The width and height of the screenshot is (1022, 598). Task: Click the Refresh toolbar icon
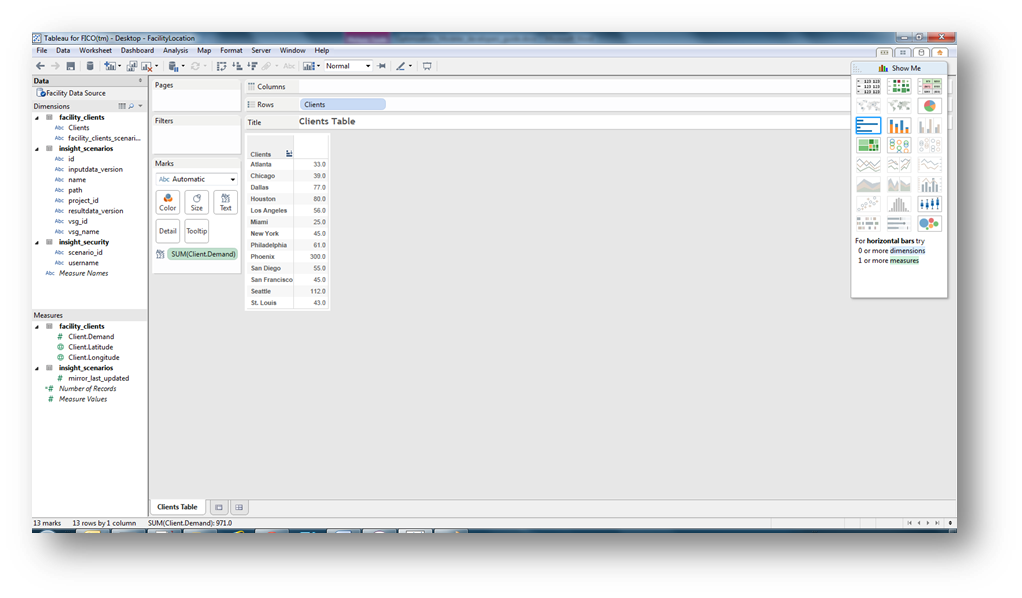coord(195,66)
